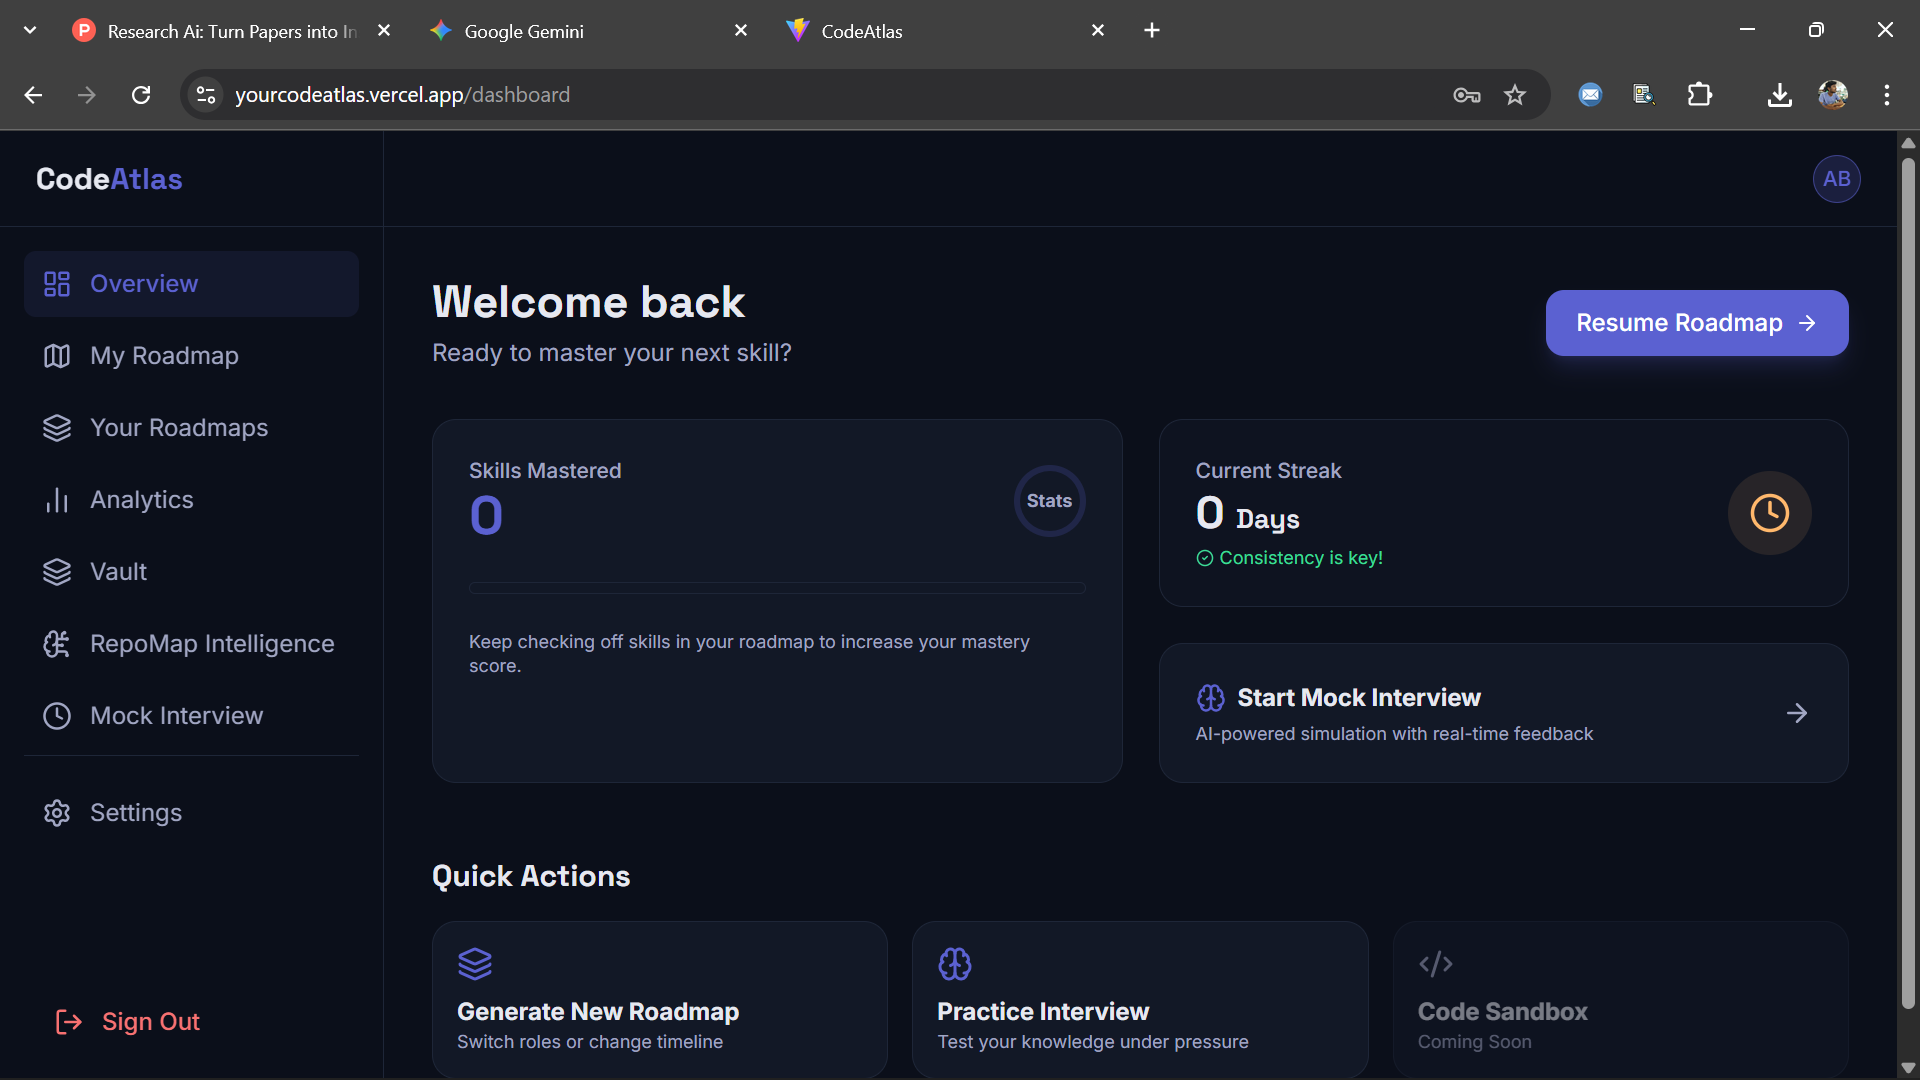Open the AB profile avatar
1920x1080 pixels.
pyautogui.click(x=1836, y=178)
